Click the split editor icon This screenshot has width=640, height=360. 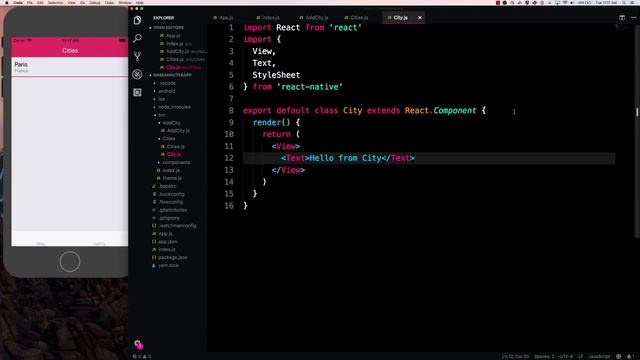click(622, 18)
